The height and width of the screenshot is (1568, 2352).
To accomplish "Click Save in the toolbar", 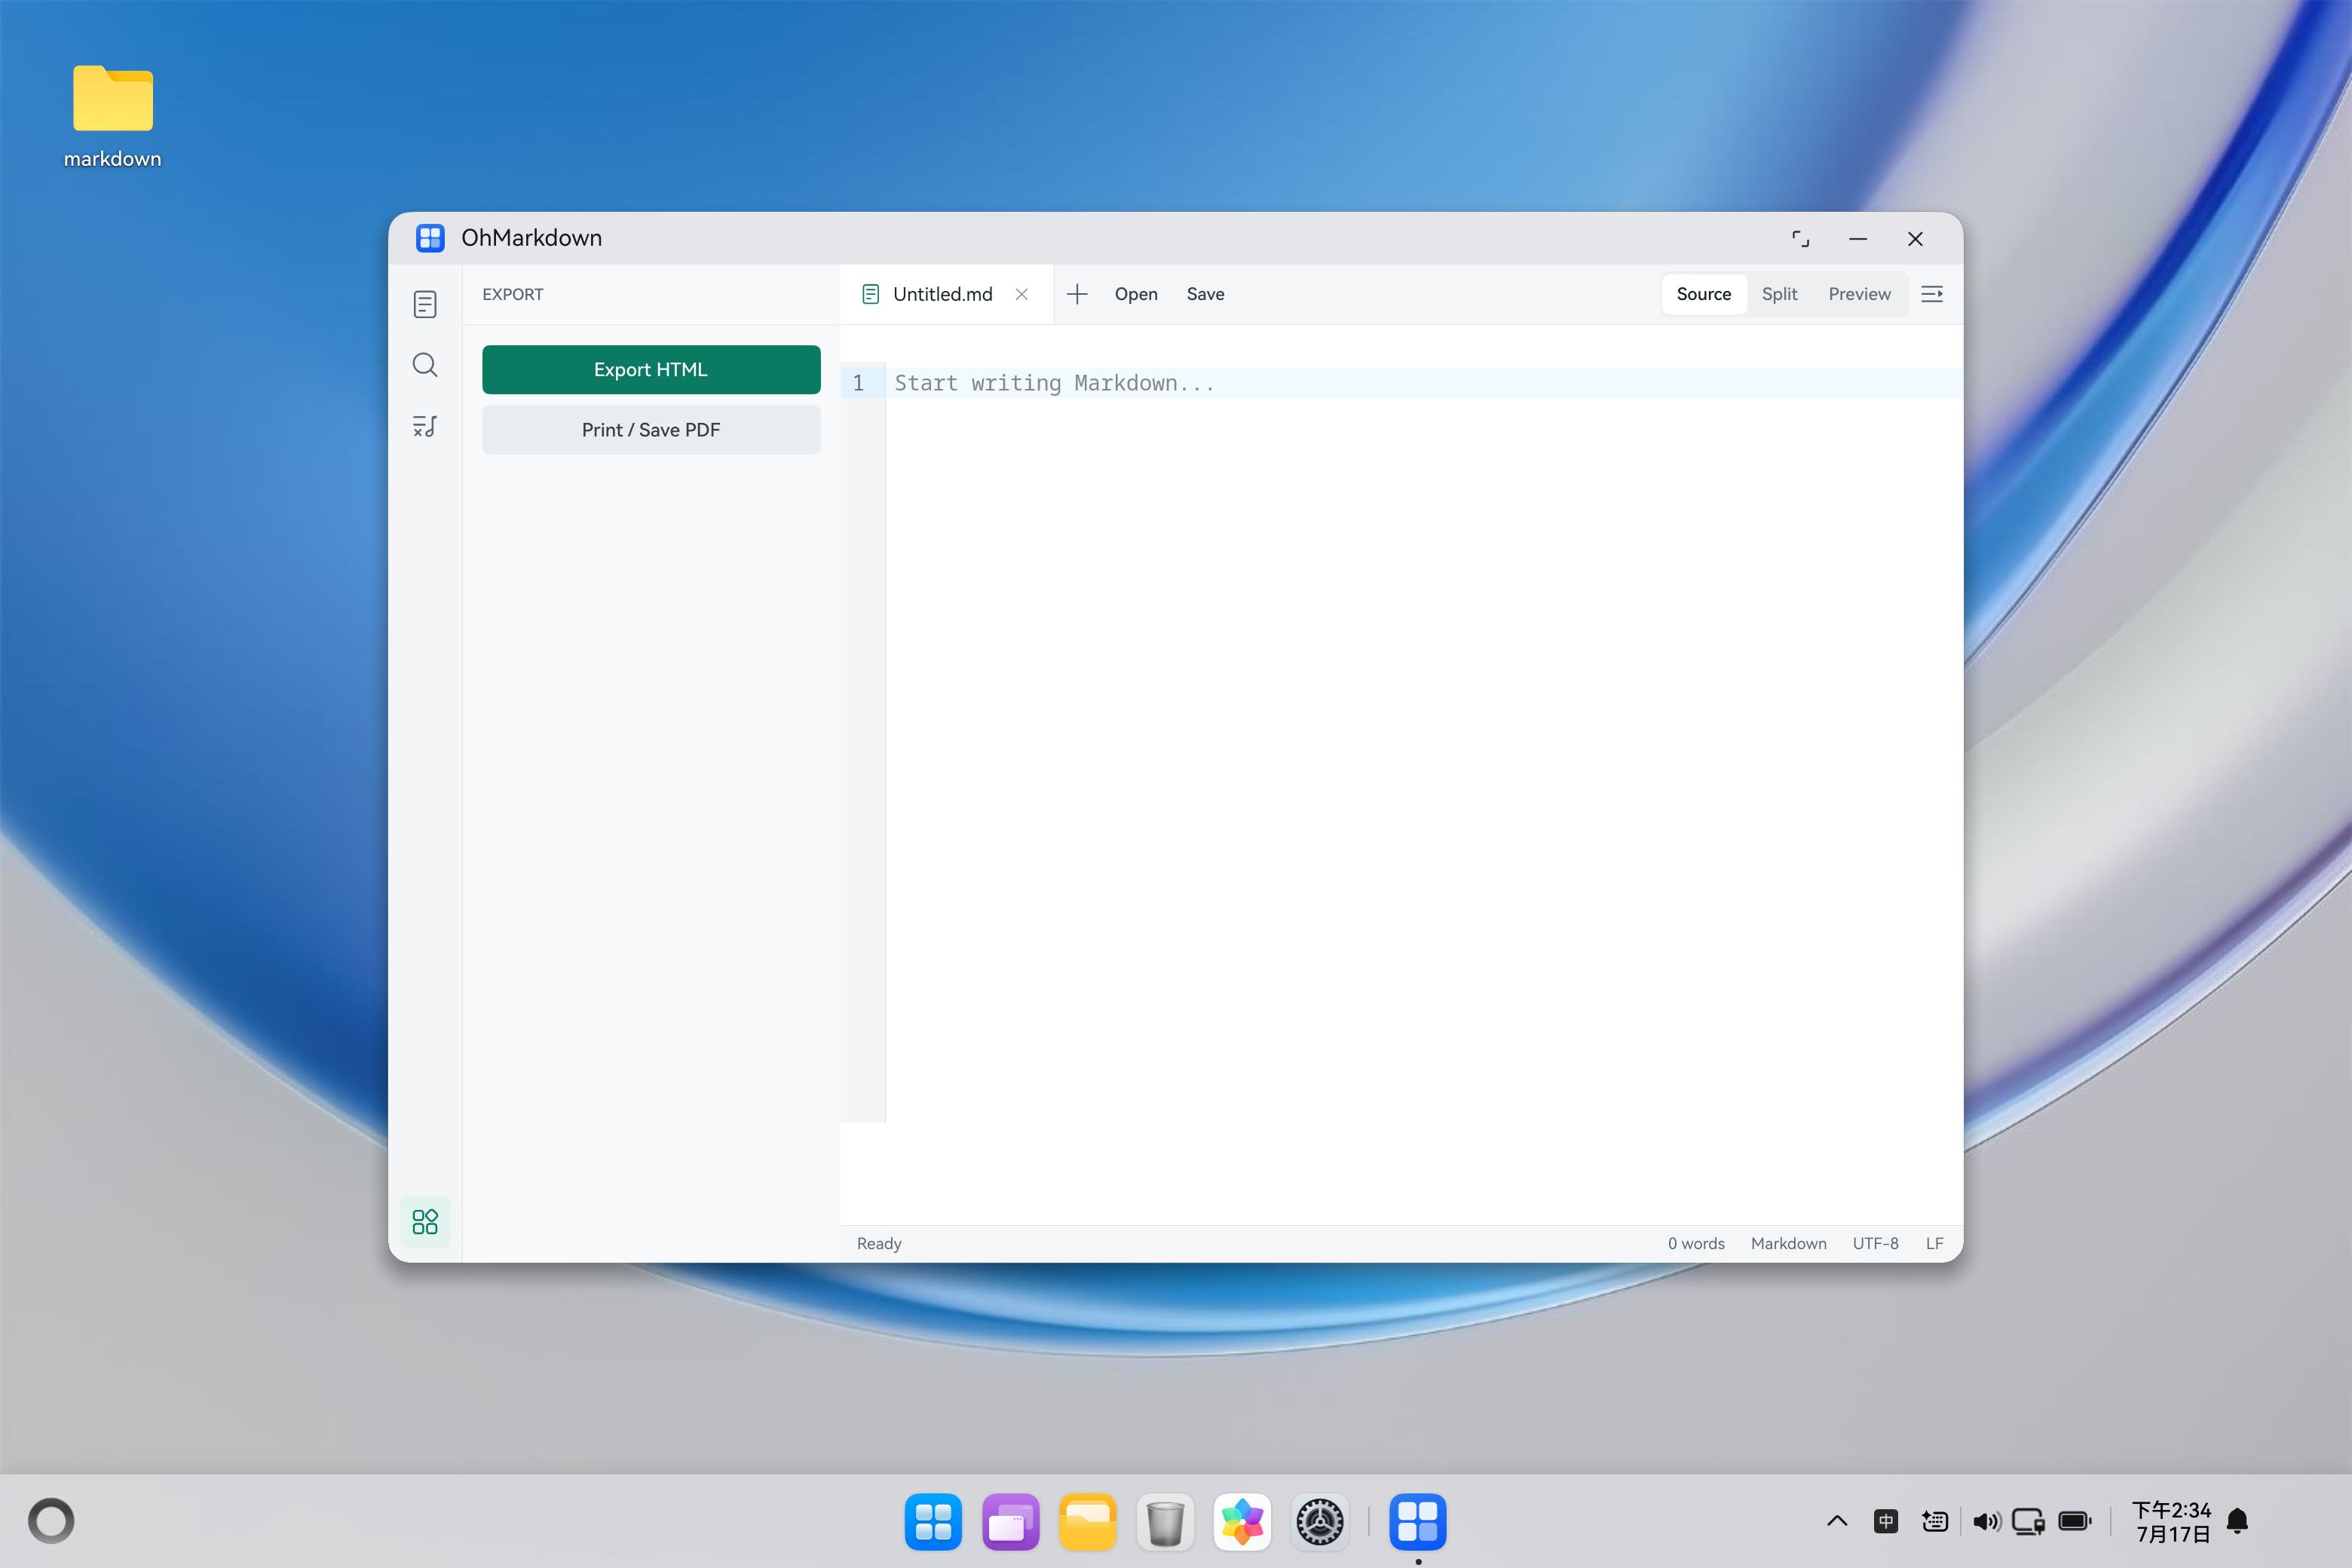I will (x=1205, y=294).
